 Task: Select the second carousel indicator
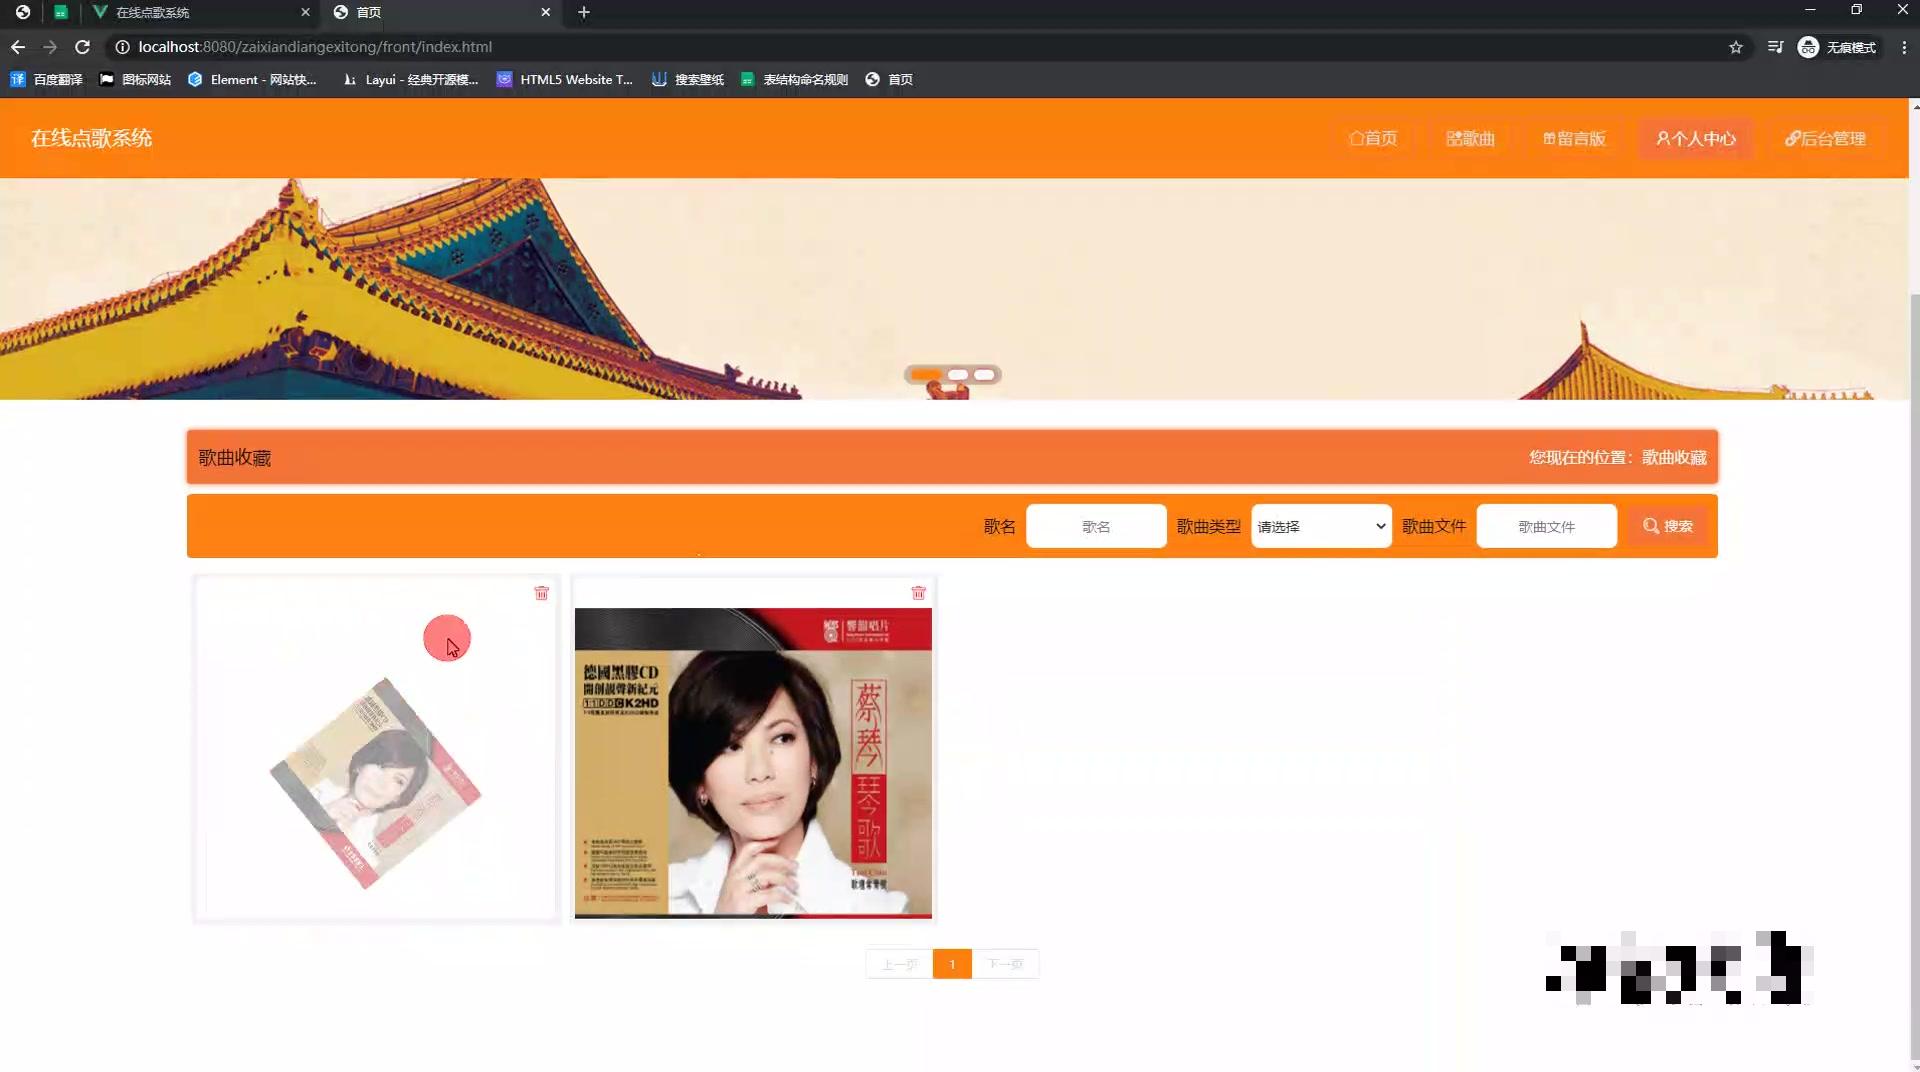pyautogui.click(x=958, y=375)
